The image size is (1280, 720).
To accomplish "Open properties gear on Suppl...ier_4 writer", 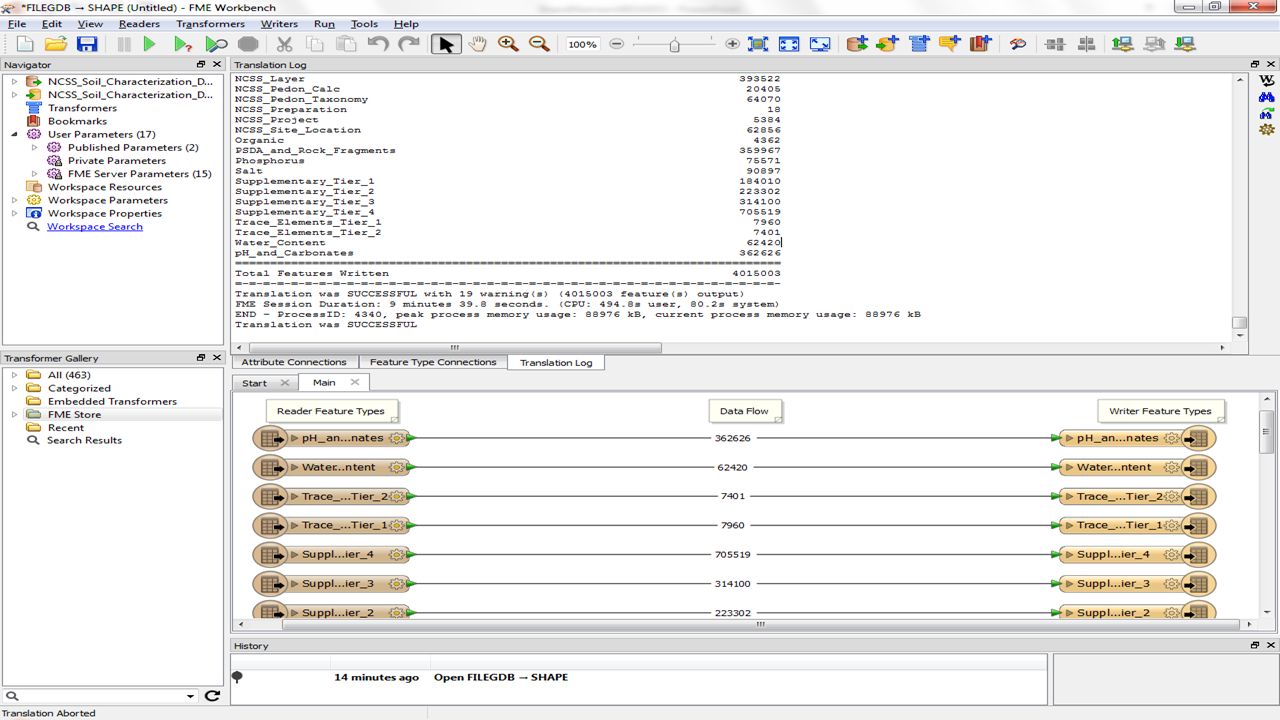I will pos(1171,554).
